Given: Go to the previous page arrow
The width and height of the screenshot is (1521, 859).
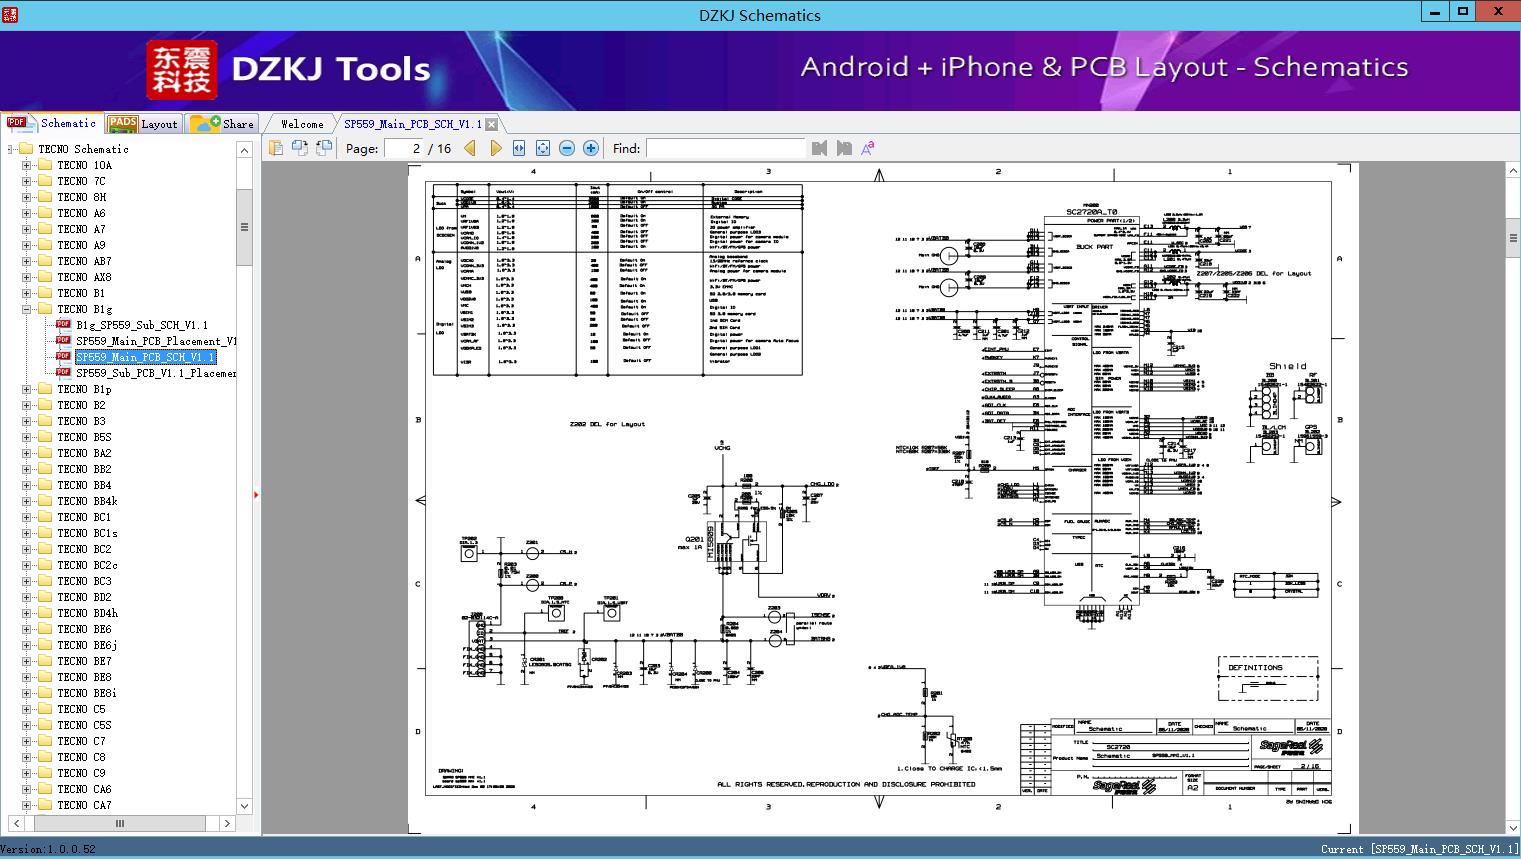Looking at the screenshot, I should 470,148.
